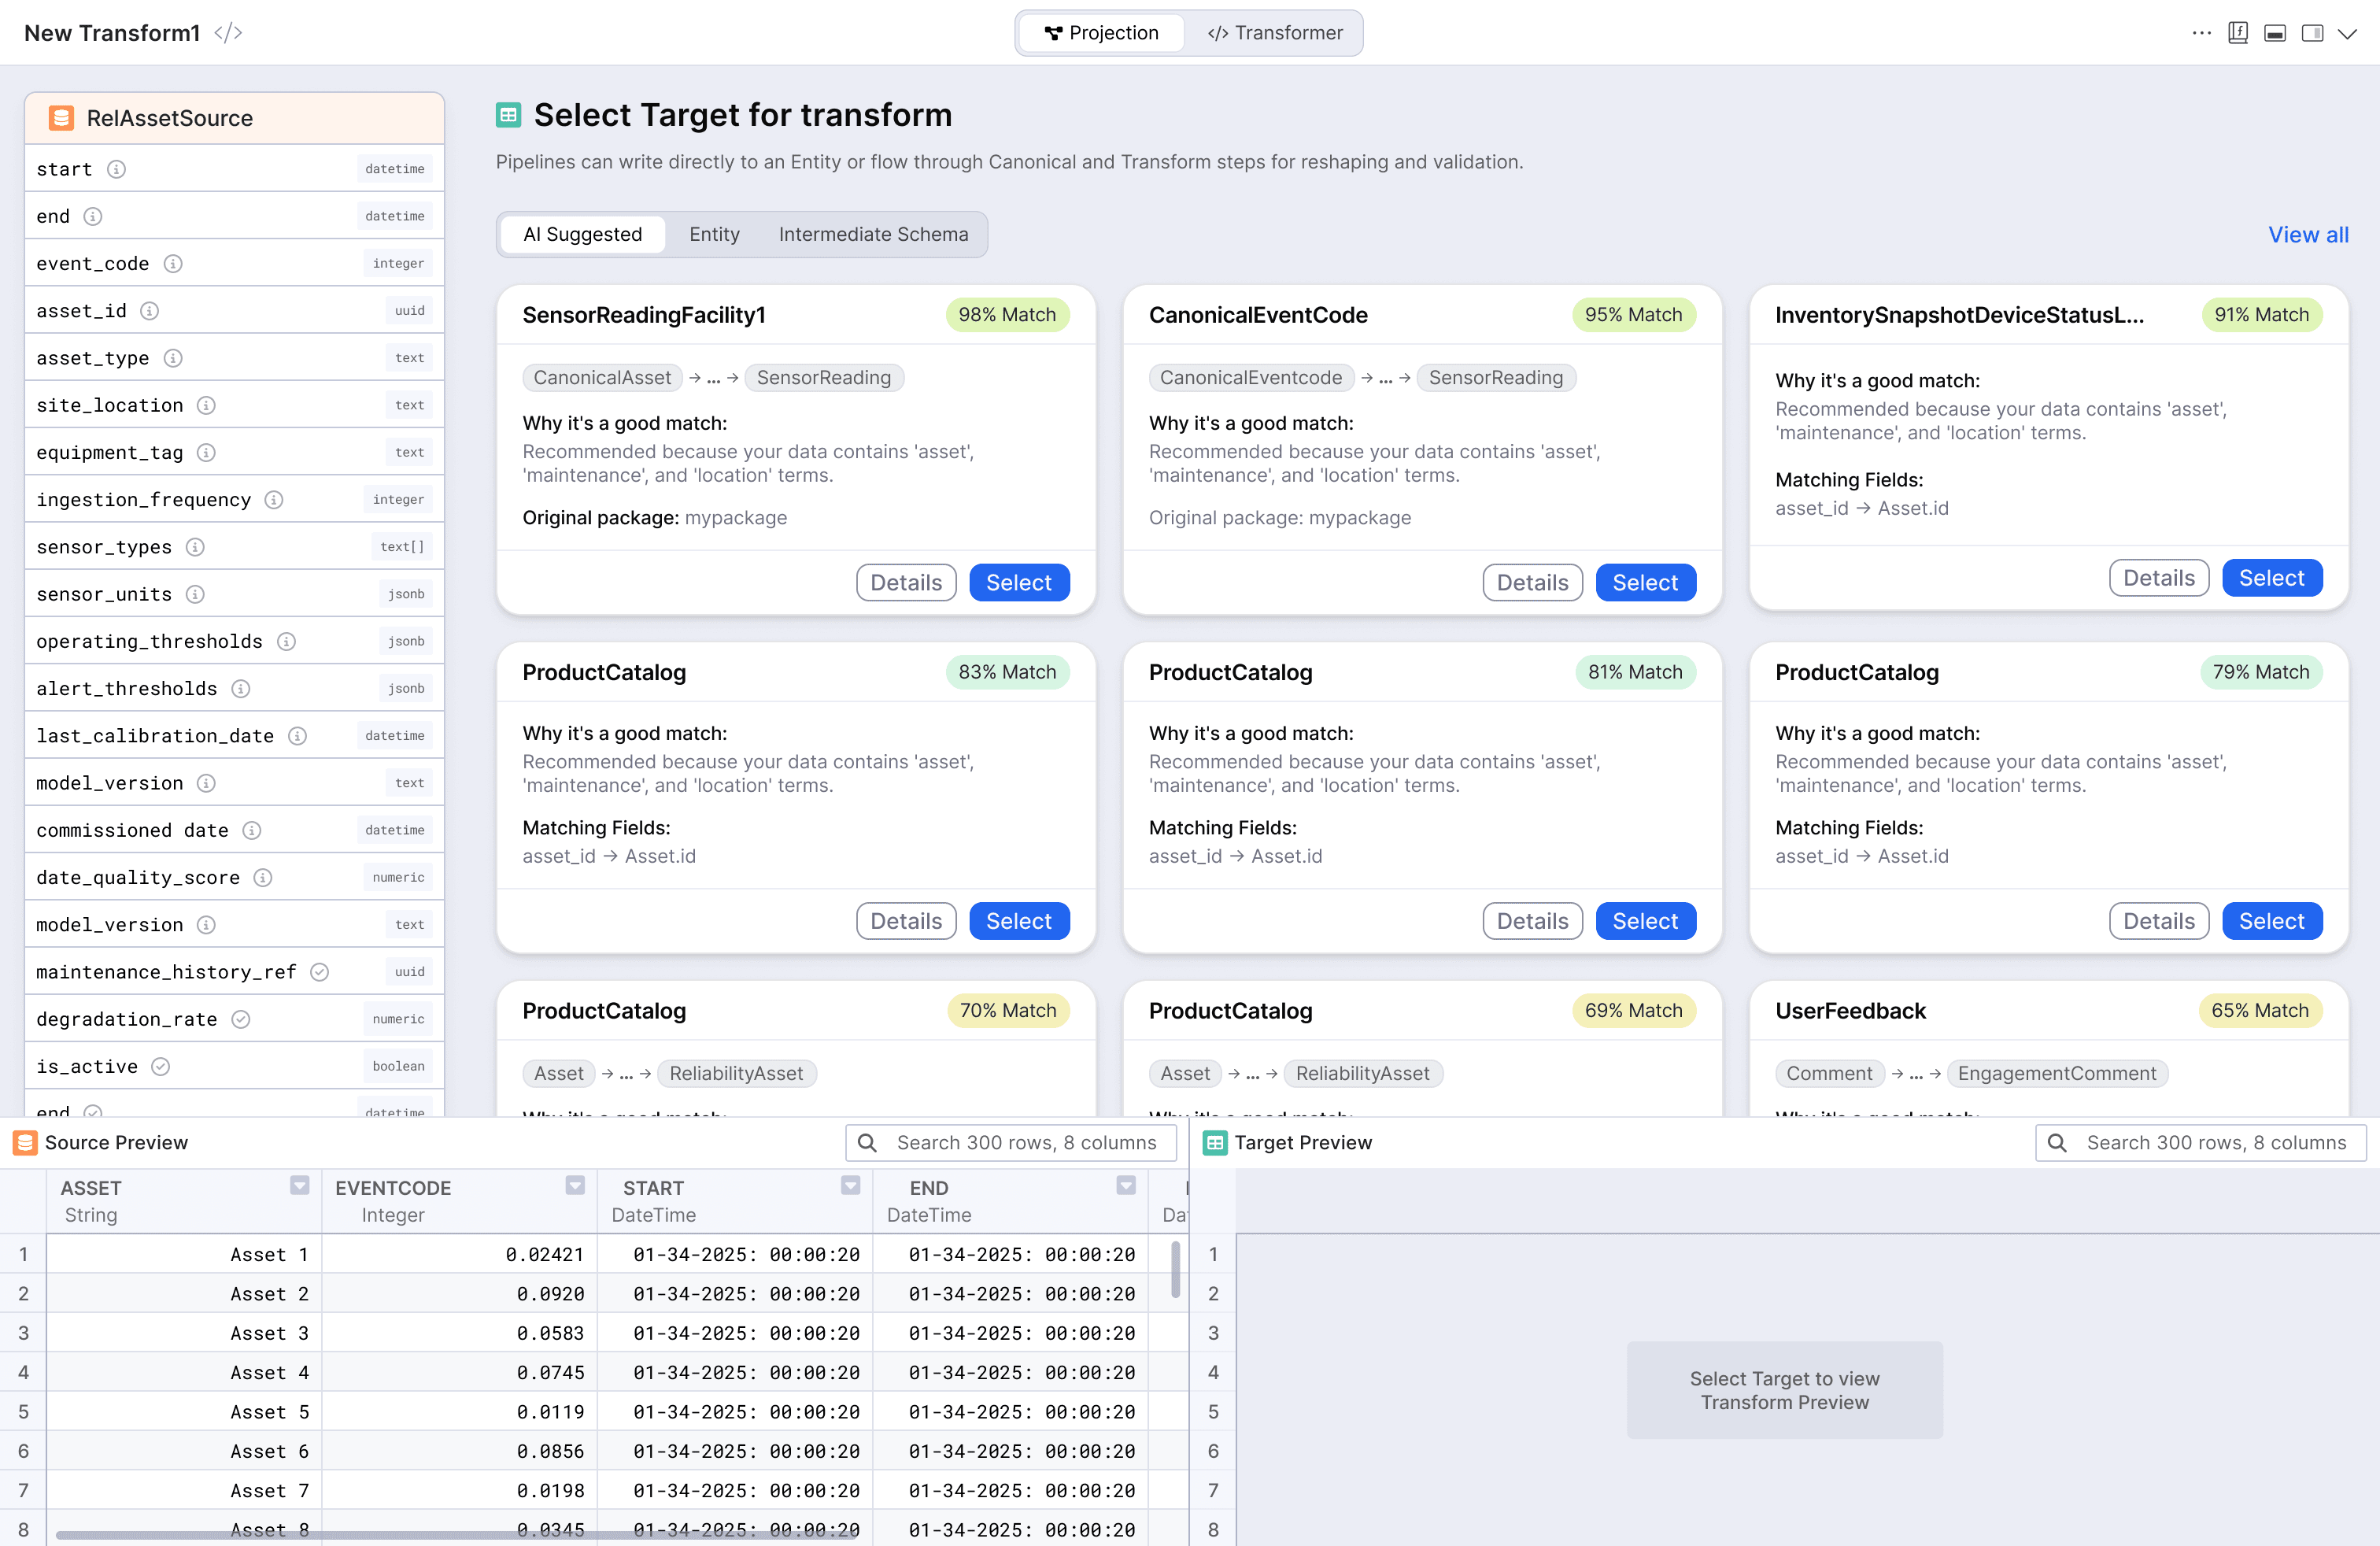
Task: Click the info icon next to event_code
Action: point(173,263)
